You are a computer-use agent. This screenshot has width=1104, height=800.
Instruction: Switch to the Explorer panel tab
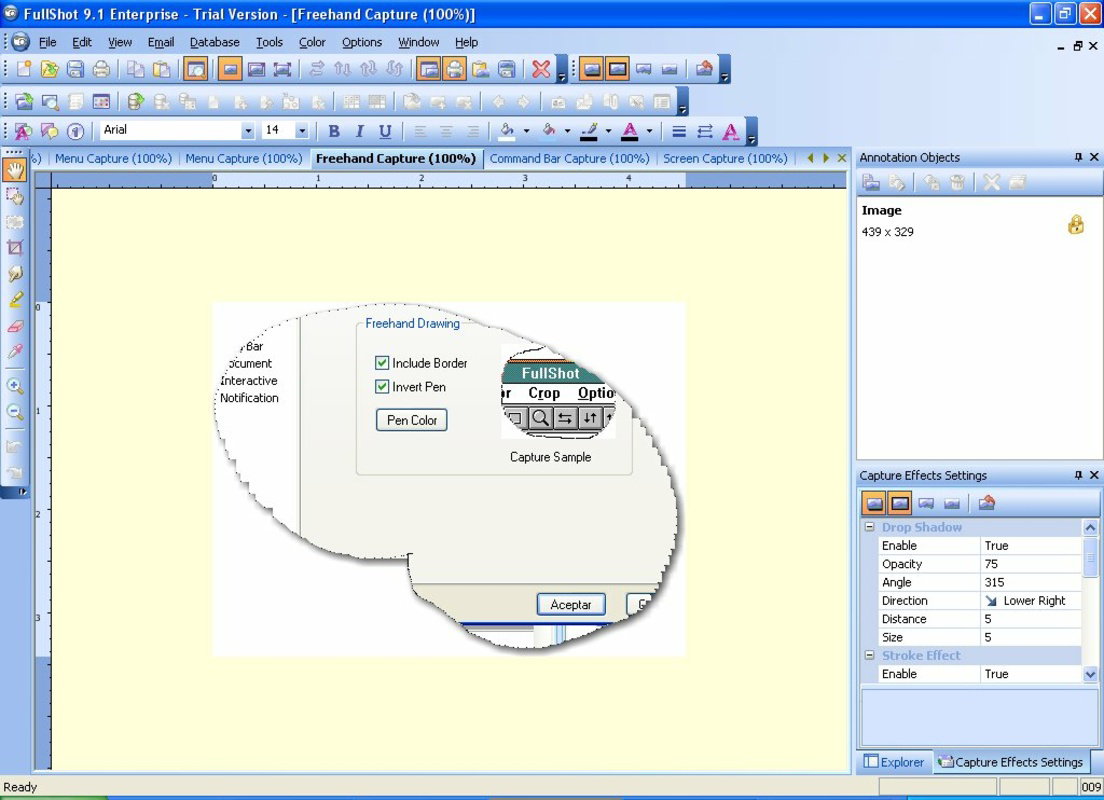pos(895,762)
